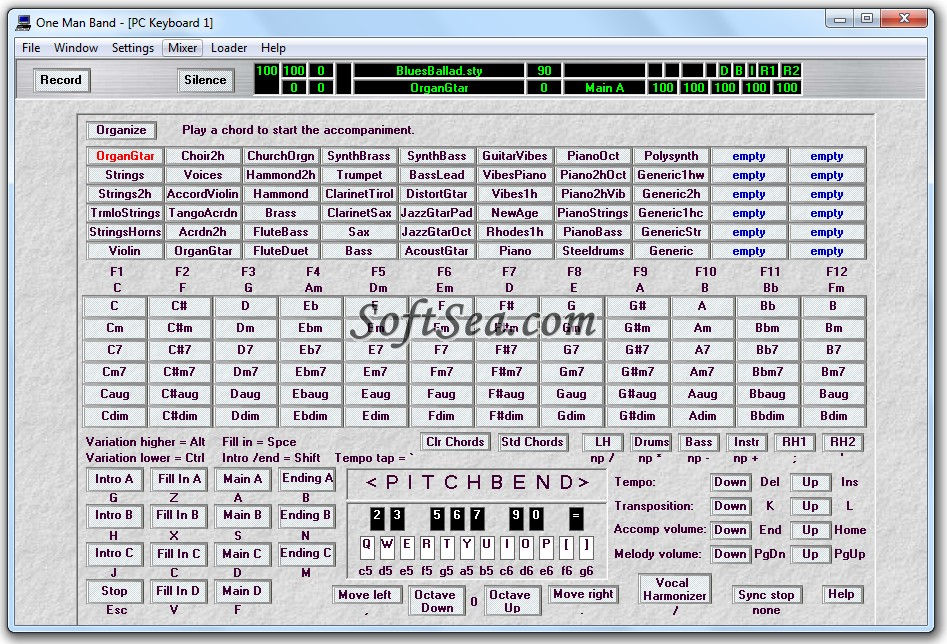Trigger the Intro B button
The width and height of the screenshot is (947, 644).
114,516
